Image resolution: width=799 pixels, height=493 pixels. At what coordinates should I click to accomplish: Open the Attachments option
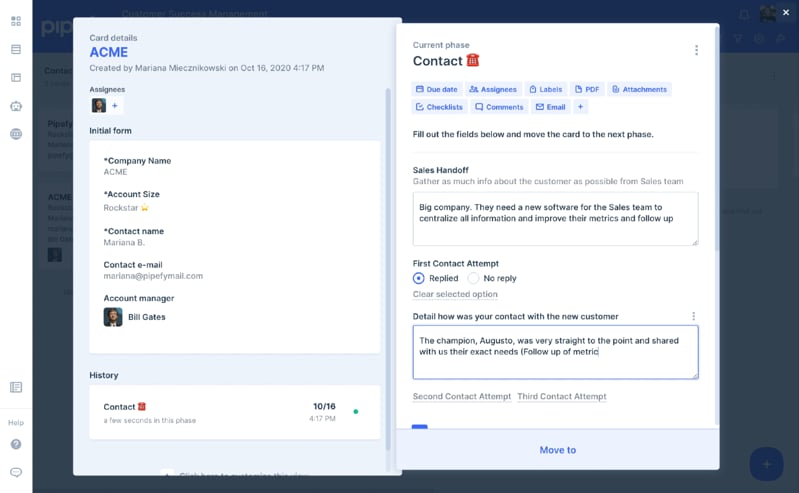tap(639, 89)
